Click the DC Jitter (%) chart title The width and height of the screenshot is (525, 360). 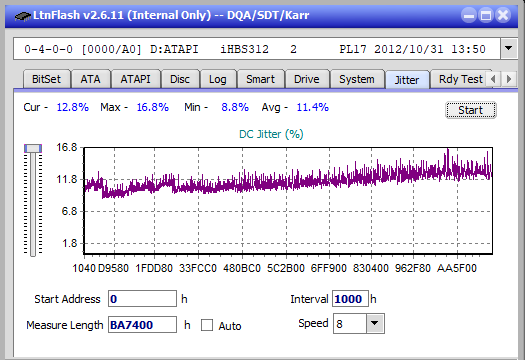271,134
